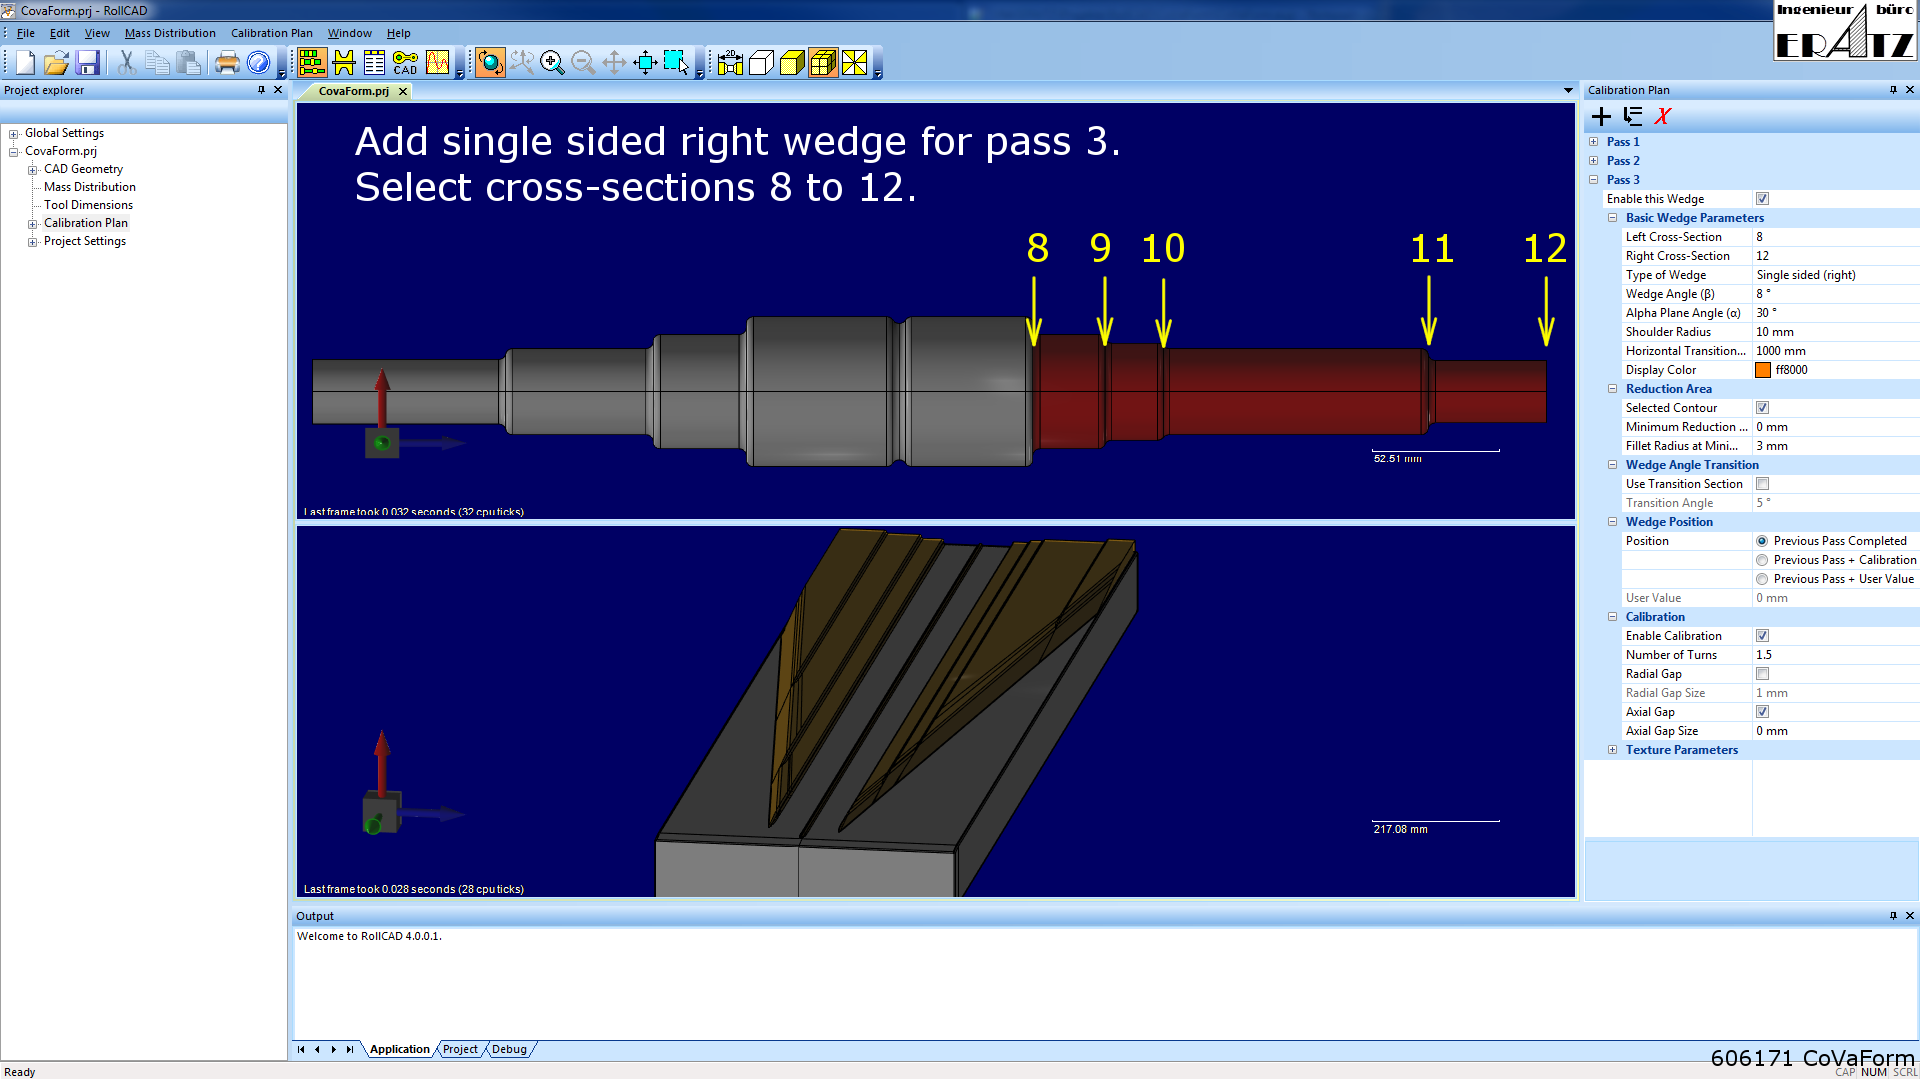The image size is (1920, 1080).
Task: Open the Mass Distribution menu
Action: click(170, 33)
